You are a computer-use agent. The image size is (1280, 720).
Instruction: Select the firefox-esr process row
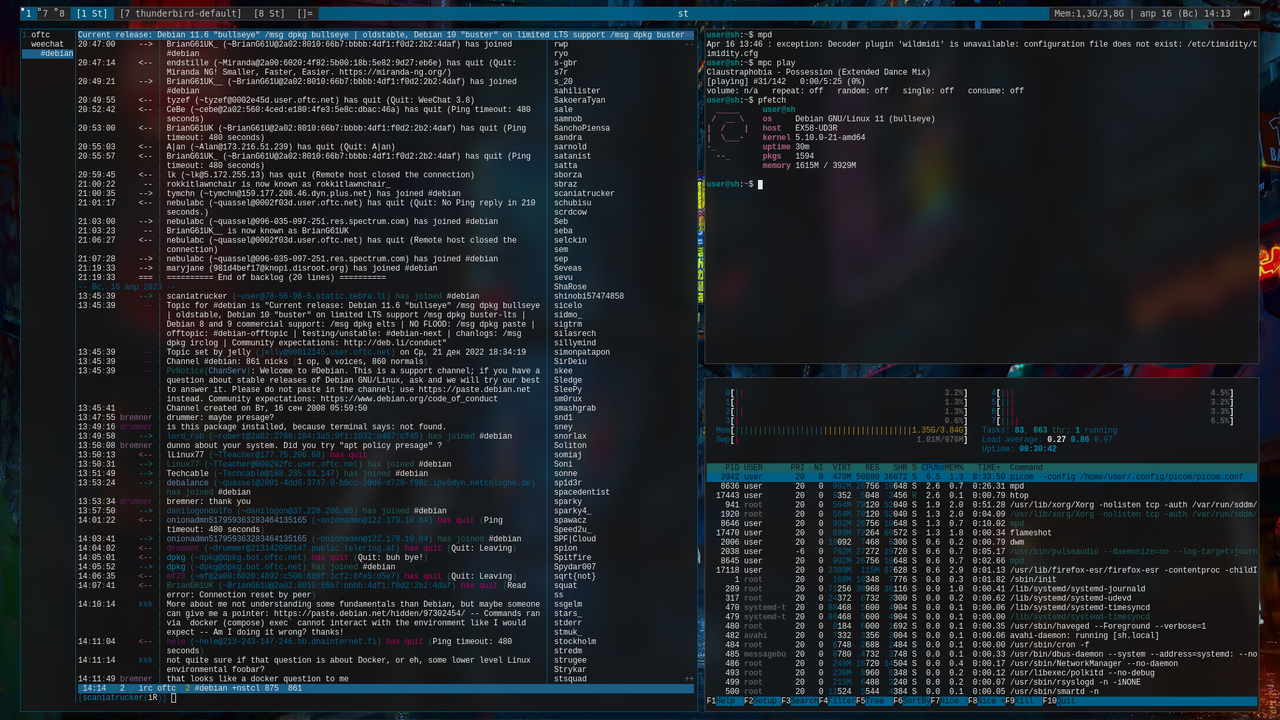(982, 570)
